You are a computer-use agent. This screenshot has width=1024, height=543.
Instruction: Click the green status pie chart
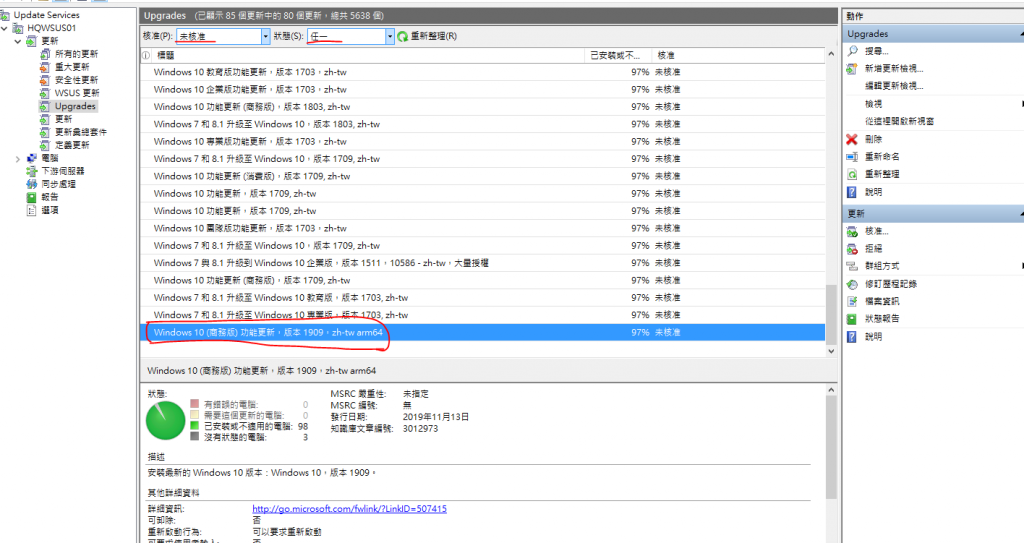(165, 420)
